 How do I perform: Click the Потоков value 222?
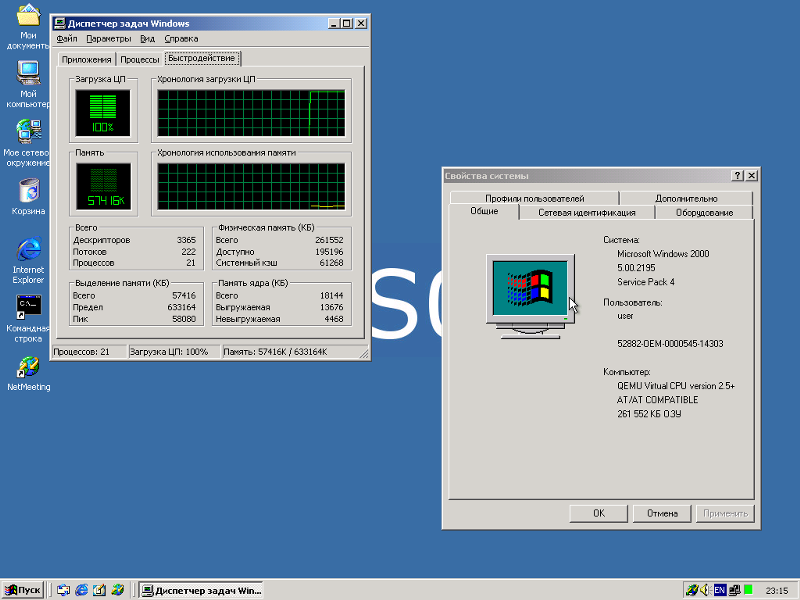188,252
